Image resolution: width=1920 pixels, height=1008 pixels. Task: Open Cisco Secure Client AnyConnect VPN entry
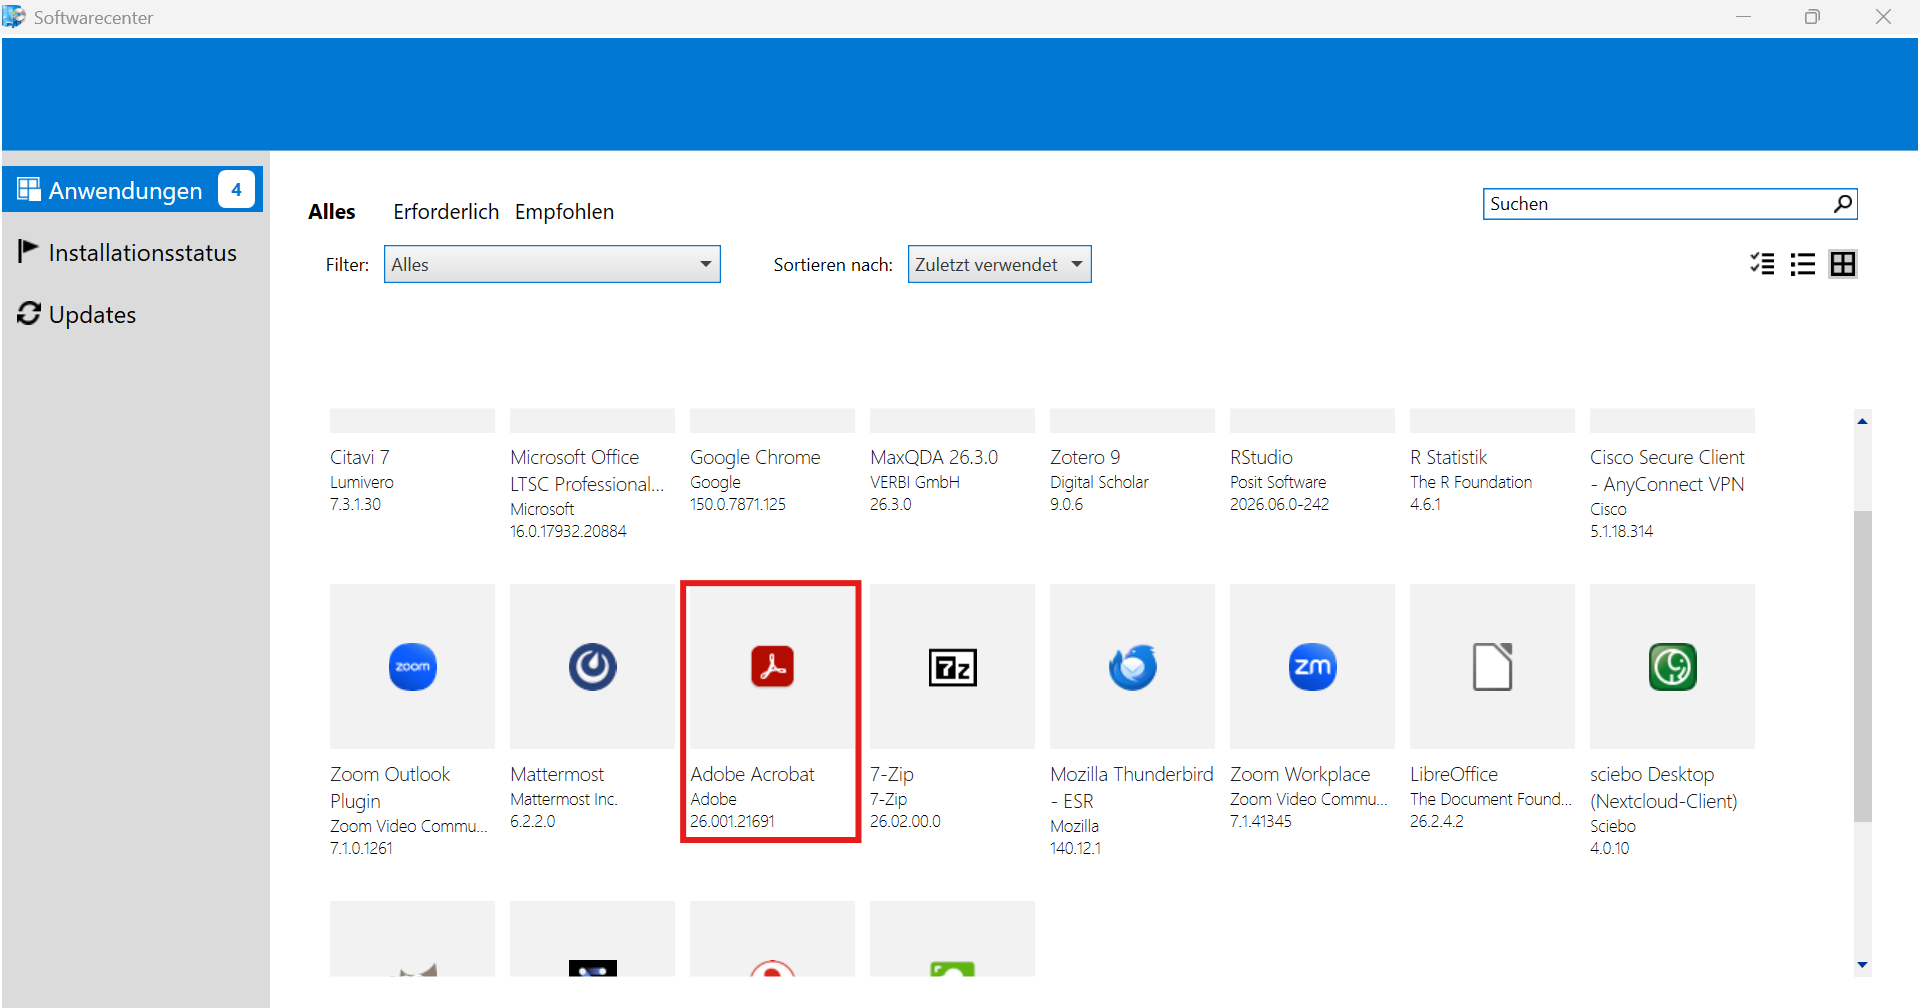[1672, 475]
